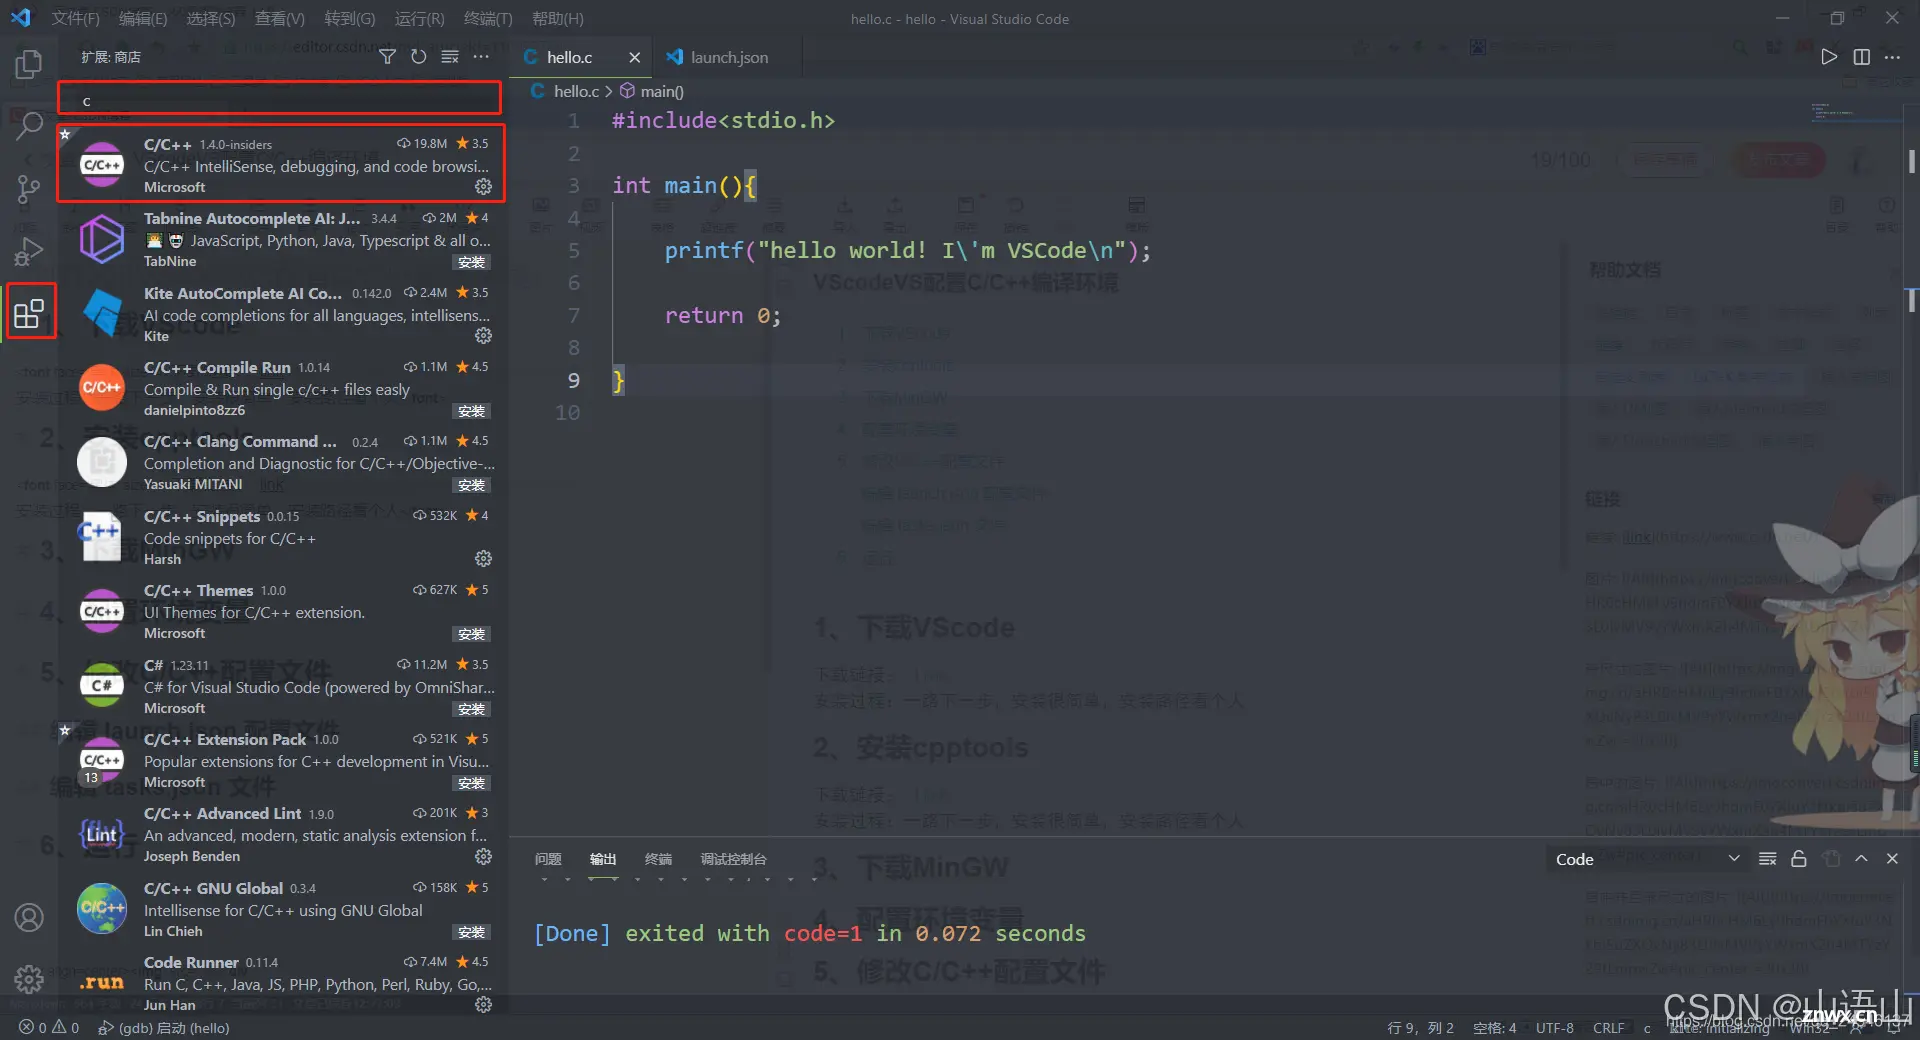
Task: Open editor more actions menu
Action: 1892,57
